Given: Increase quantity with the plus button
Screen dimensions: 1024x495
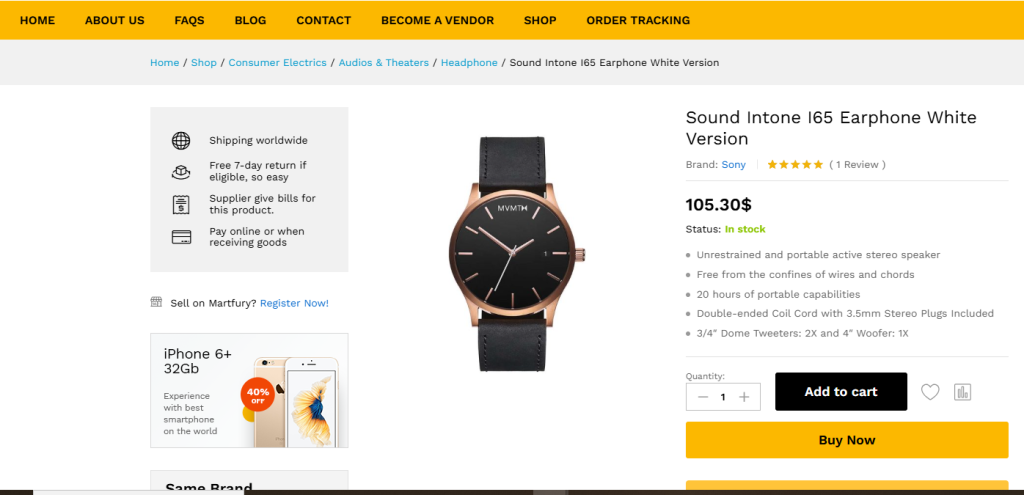Looking at the screenshot, I should pyautogui.click(x=744, y=397).
